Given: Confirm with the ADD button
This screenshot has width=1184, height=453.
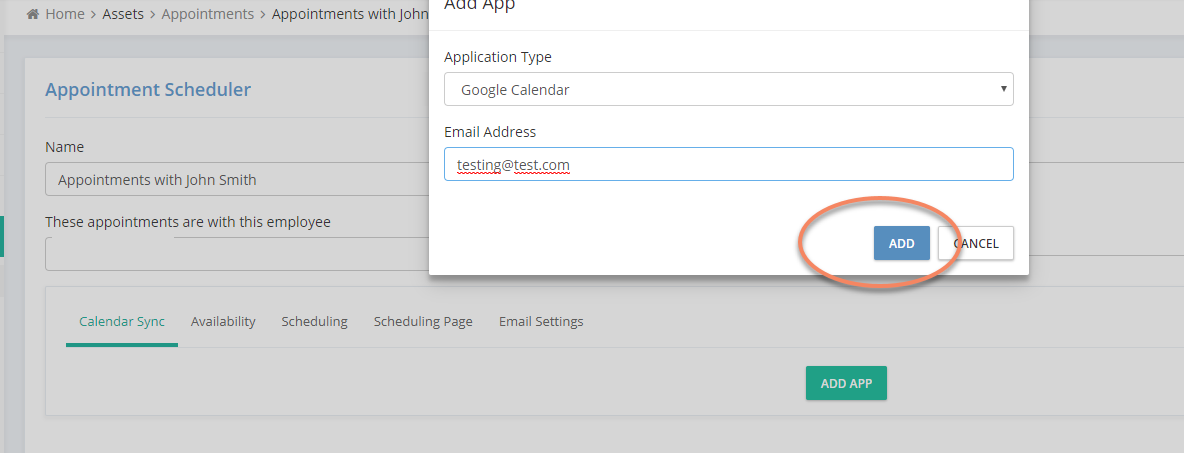Looking at the screenshot, I should tap(902, 243).
